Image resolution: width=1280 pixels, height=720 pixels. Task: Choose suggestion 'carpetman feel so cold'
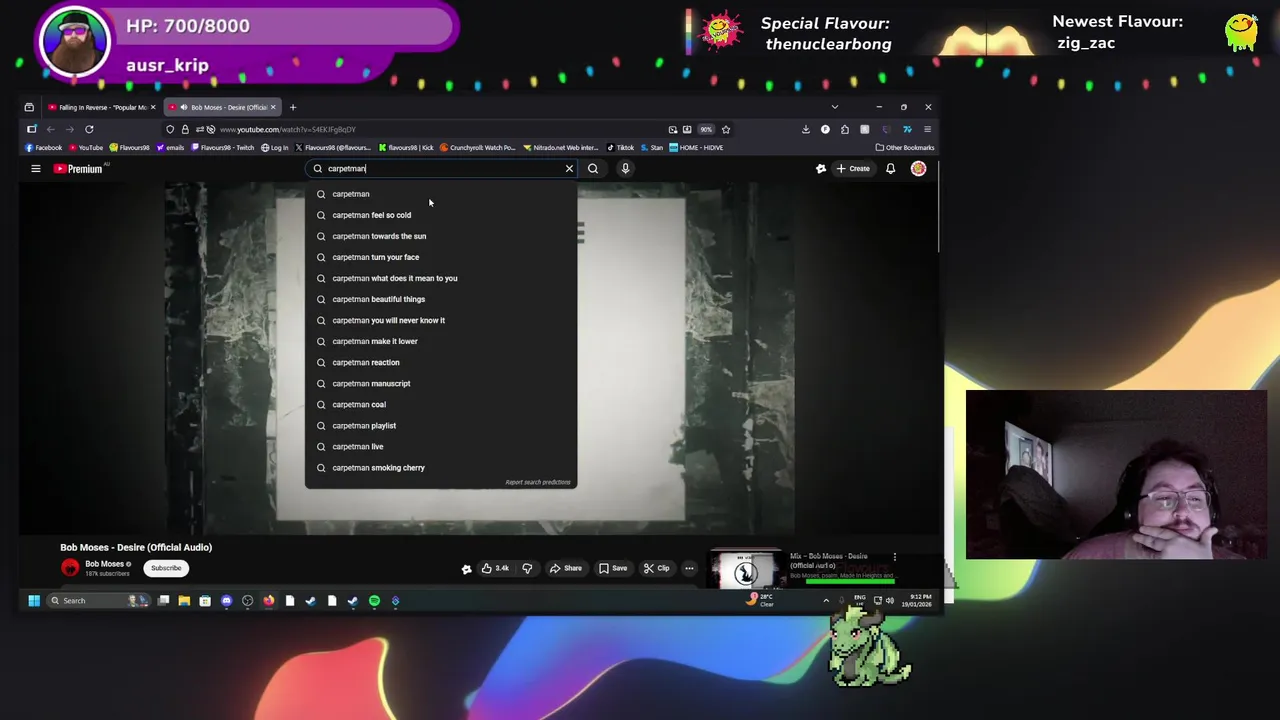click(440, 215)
